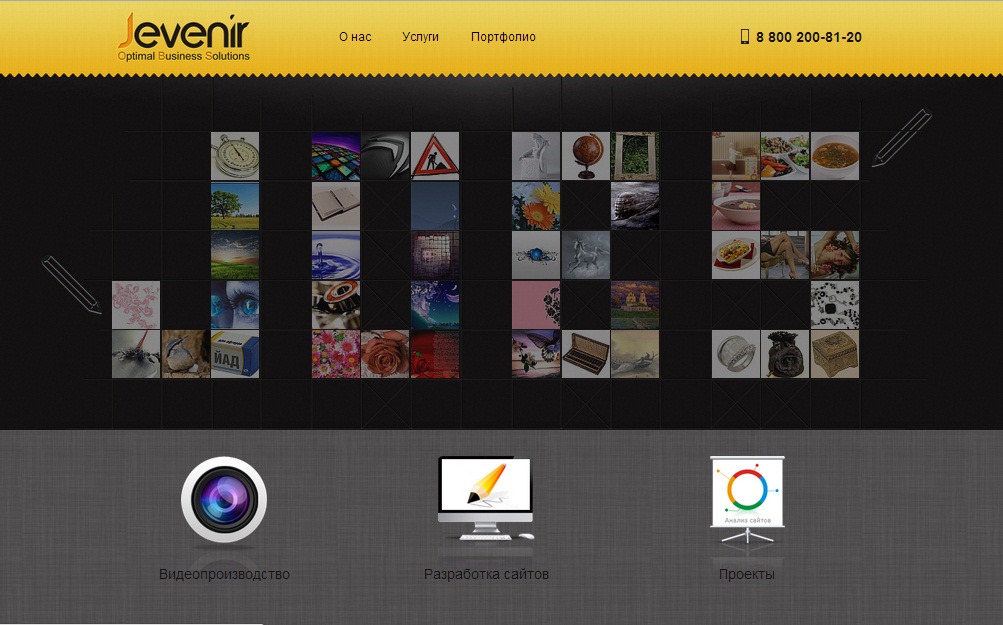
Task: Open the Видеопроизводство link
Action: (224, 574)
